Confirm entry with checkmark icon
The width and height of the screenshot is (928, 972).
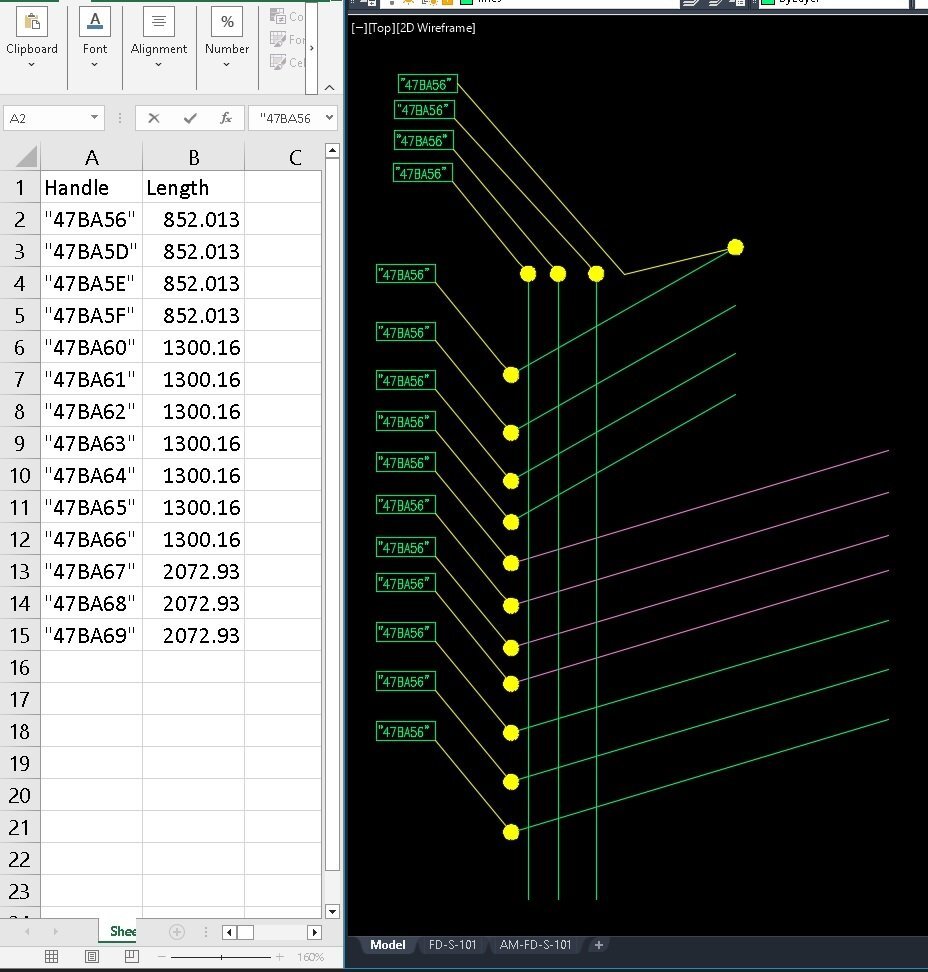[190, 118]
